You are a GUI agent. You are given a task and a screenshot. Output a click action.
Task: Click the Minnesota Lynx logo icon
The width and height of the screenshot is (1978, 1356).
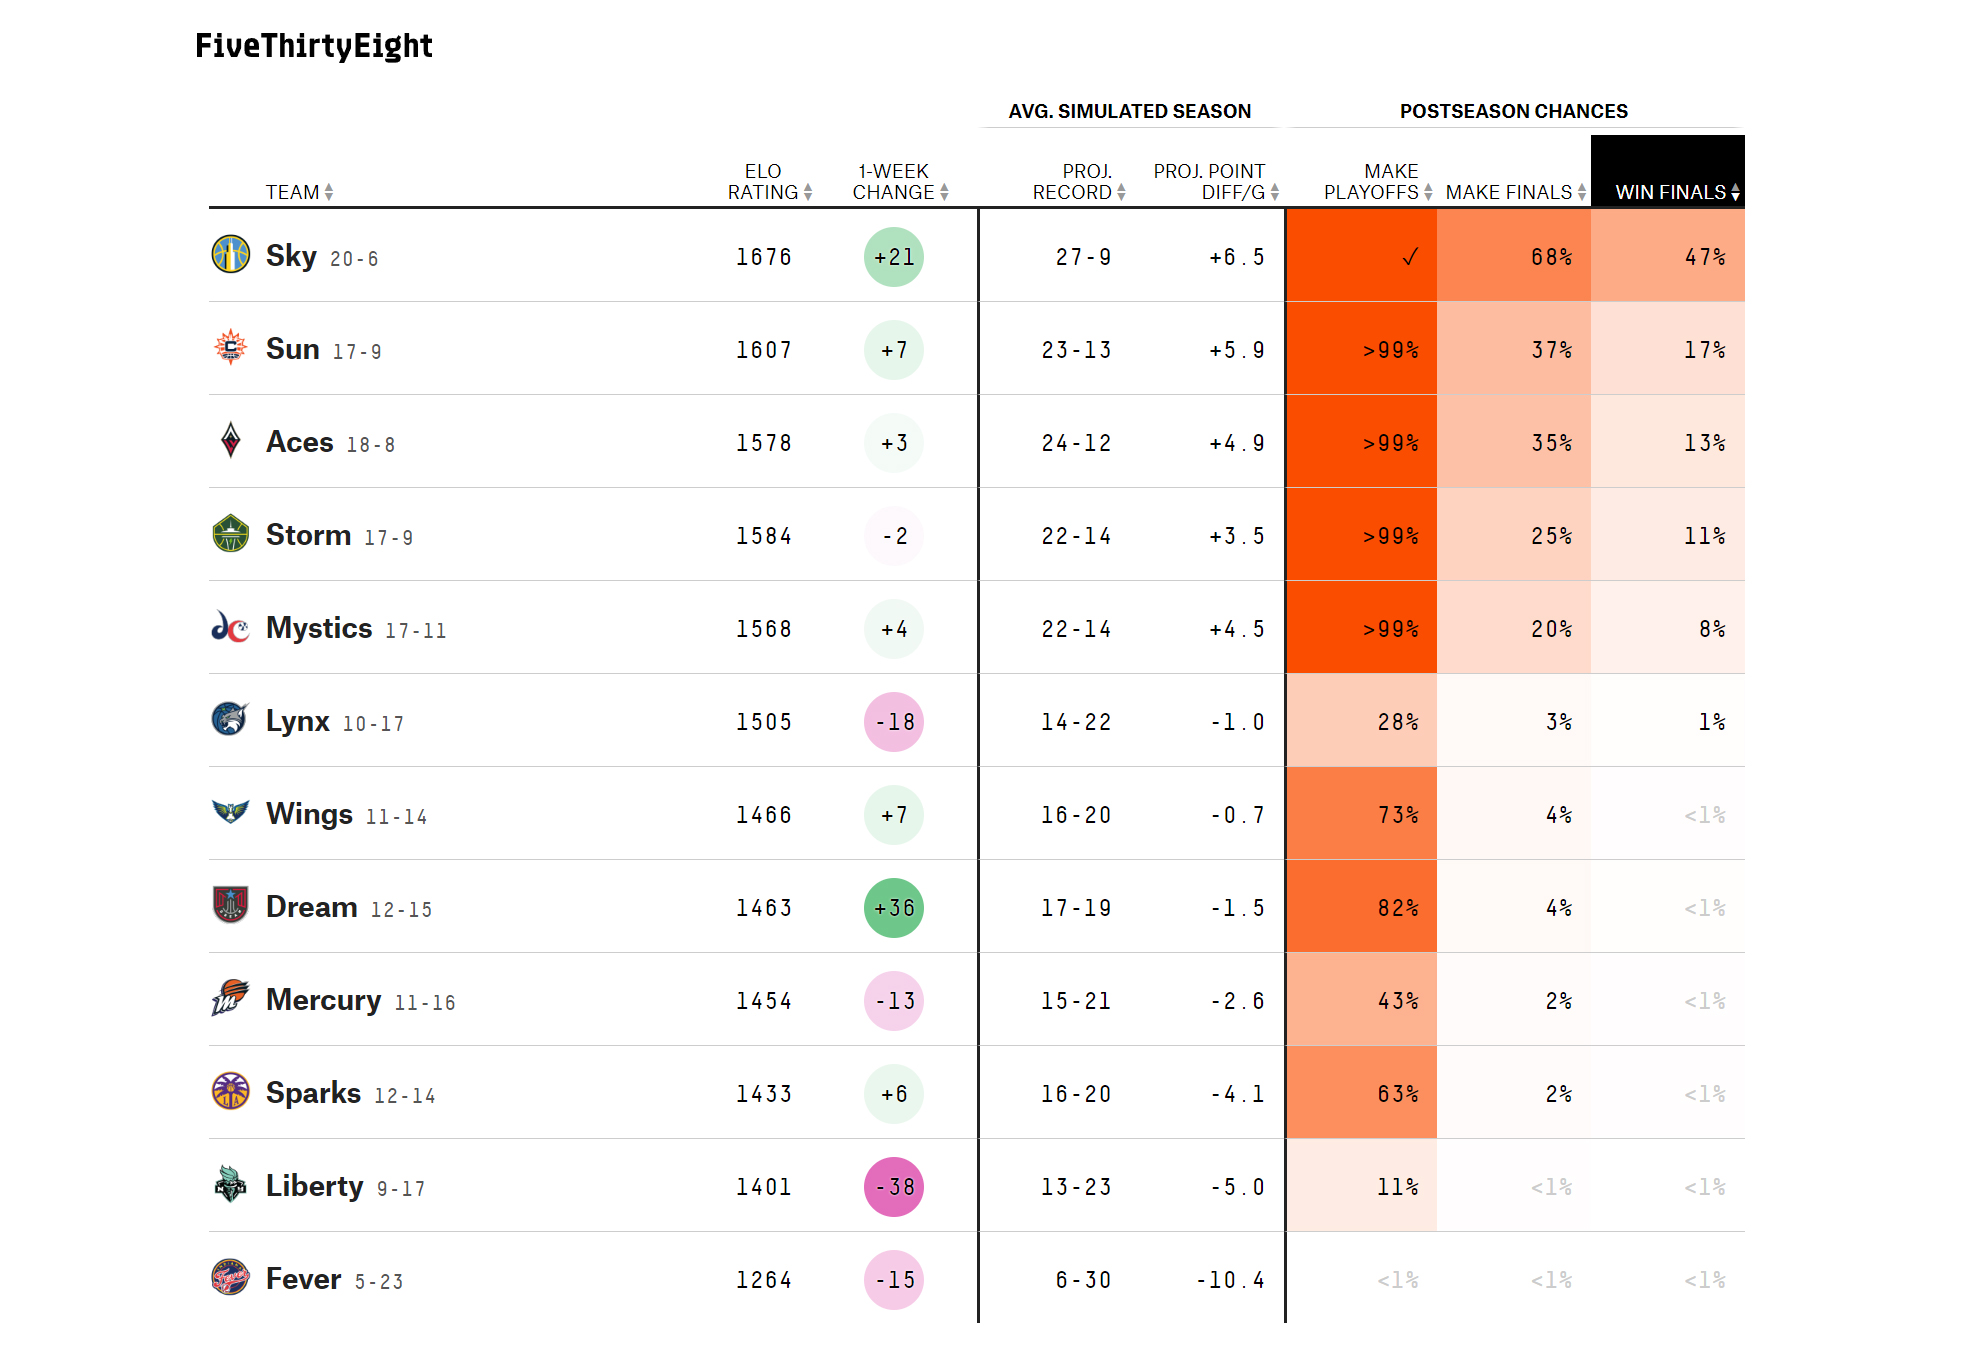pyautogui.click(x=231, y=719)
